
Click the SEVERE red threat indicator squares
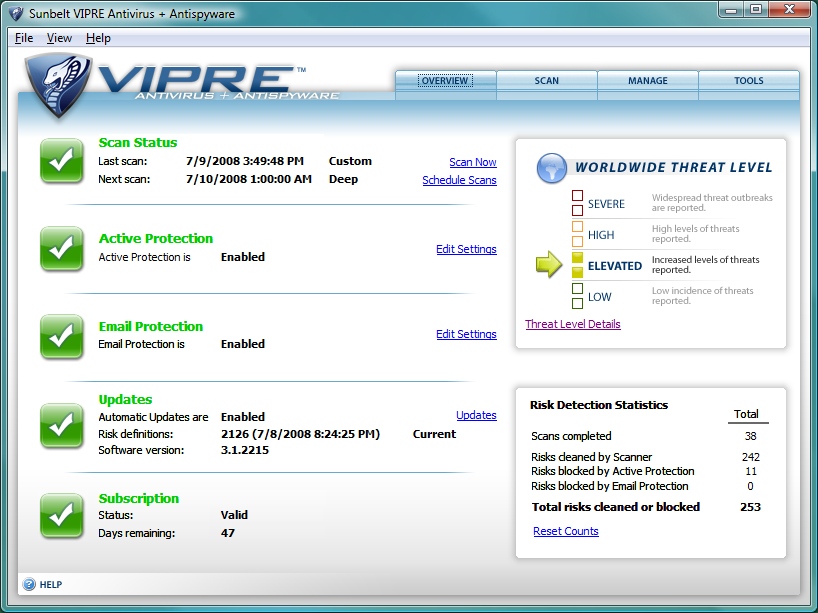[x=578, y=203]
